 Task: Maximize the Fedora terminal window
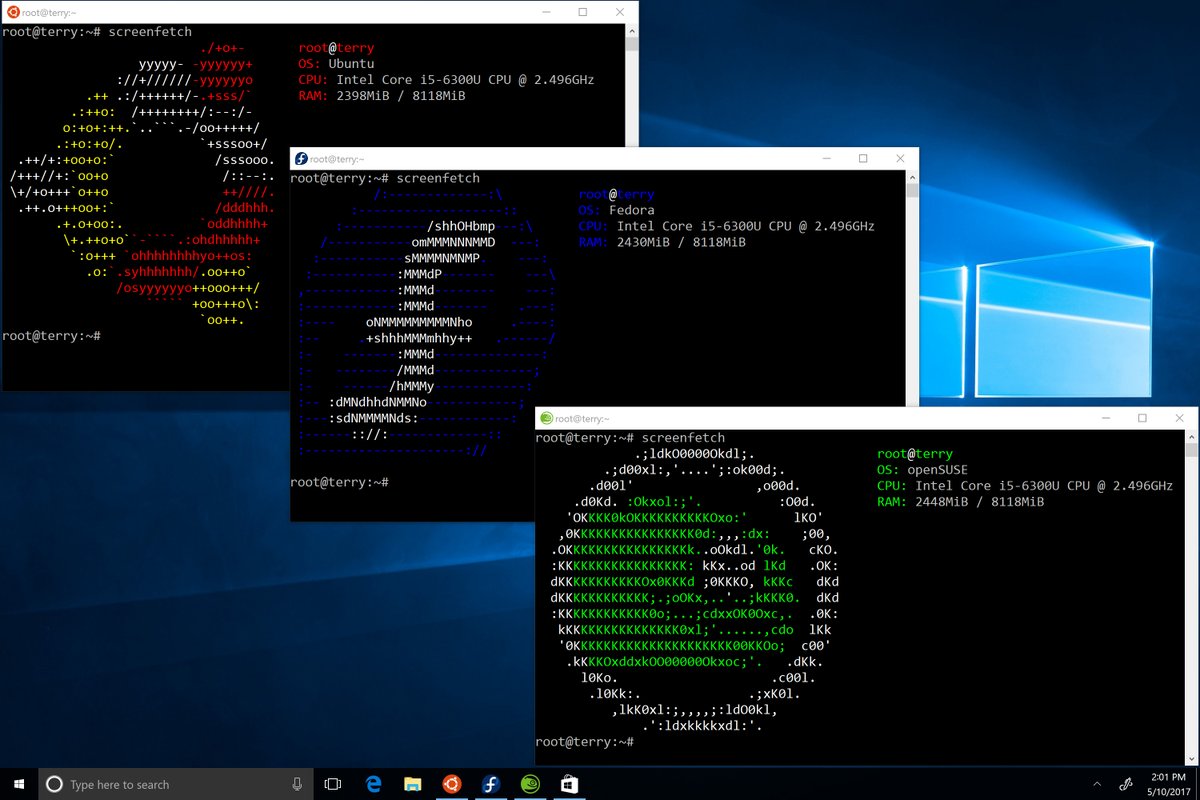point(862,158)
